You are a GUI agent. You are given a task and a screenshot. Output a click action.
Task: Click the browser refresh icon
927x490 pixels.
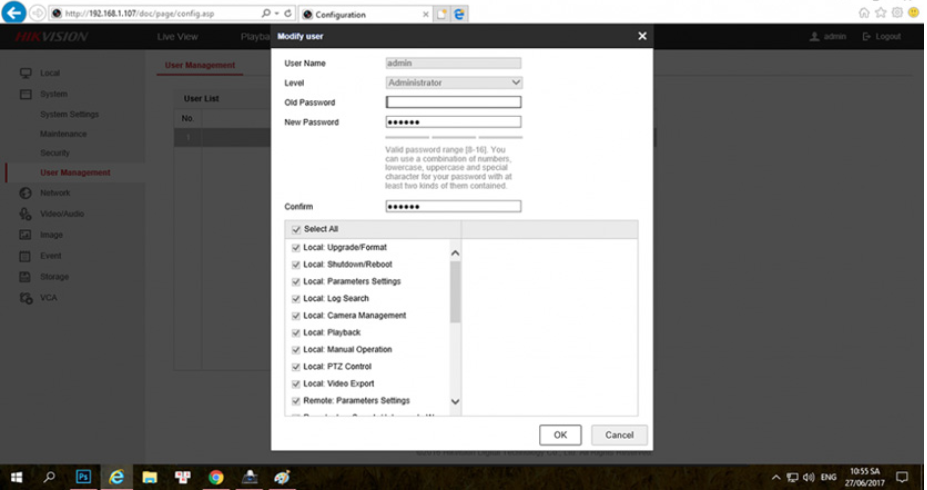[288, 13]
